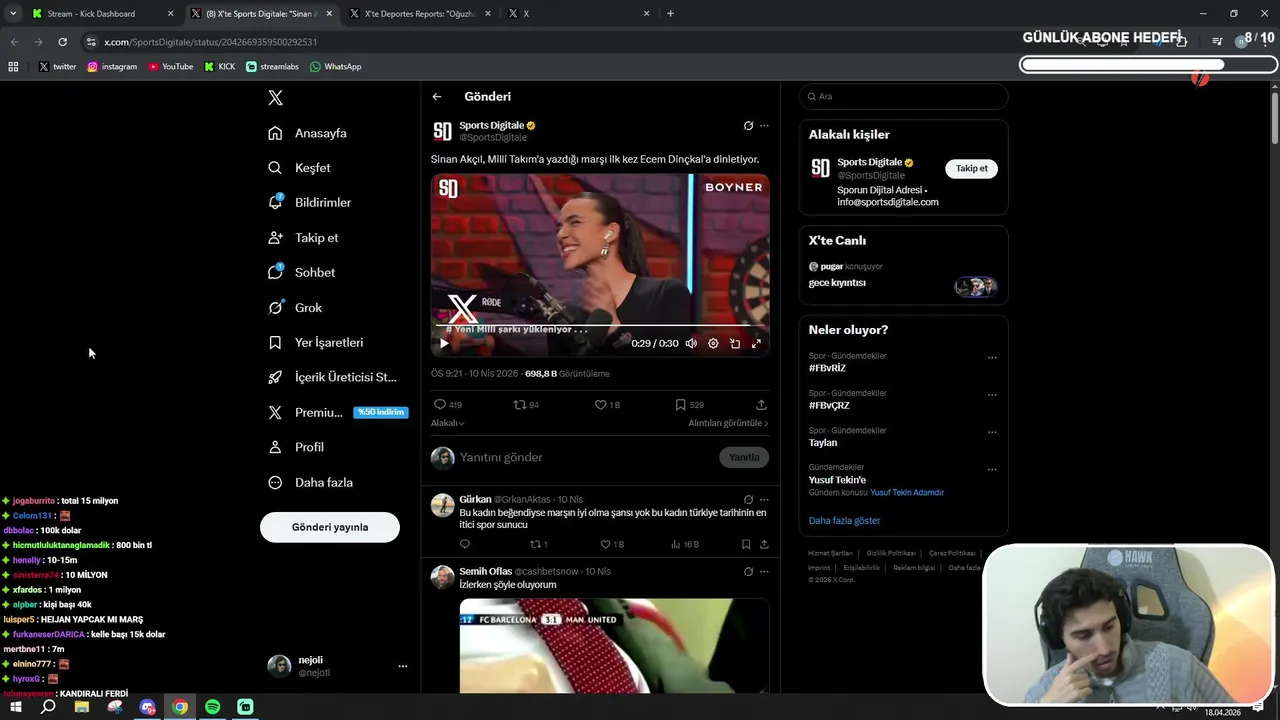Viewport: 1280px width, 720px height.
Task: Mute the video volume
Action: [691, 343]
